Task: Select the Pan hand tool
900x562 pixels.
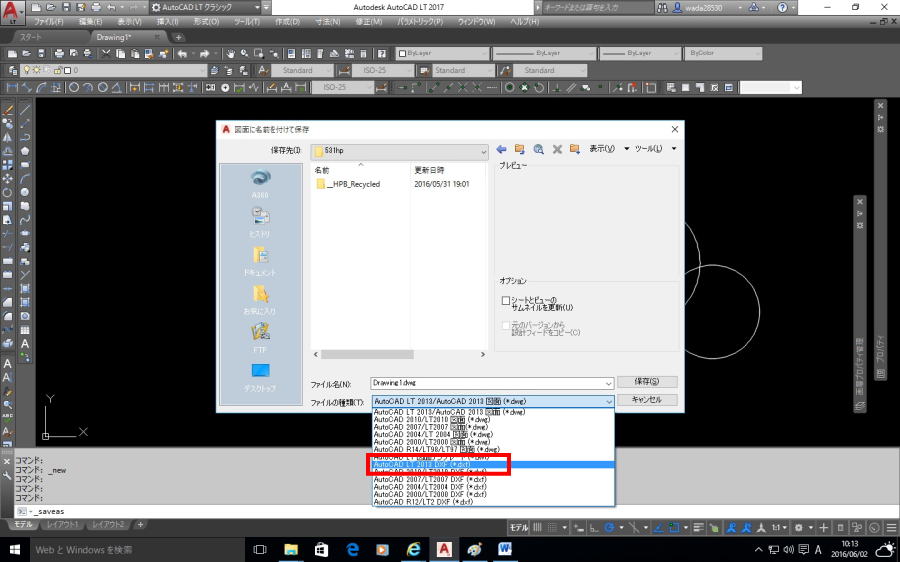Action: 230,53
